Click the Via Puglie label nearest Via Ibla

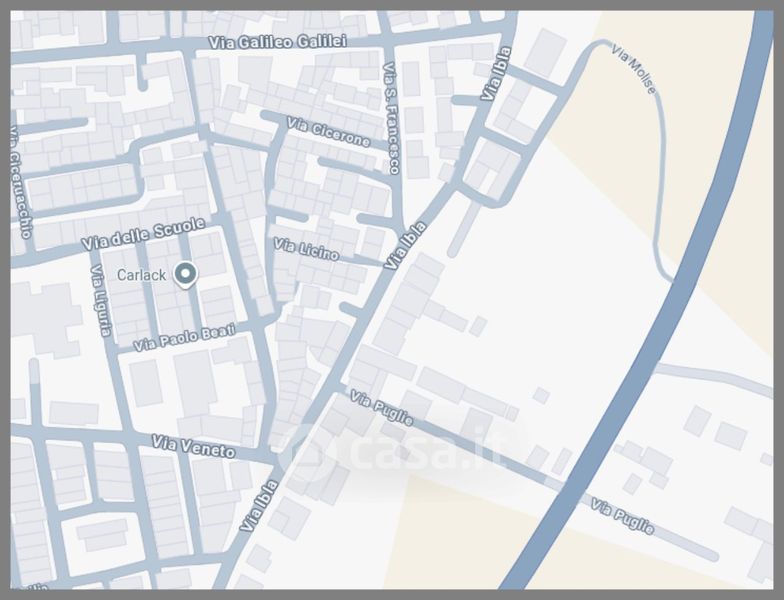point(381,408)
